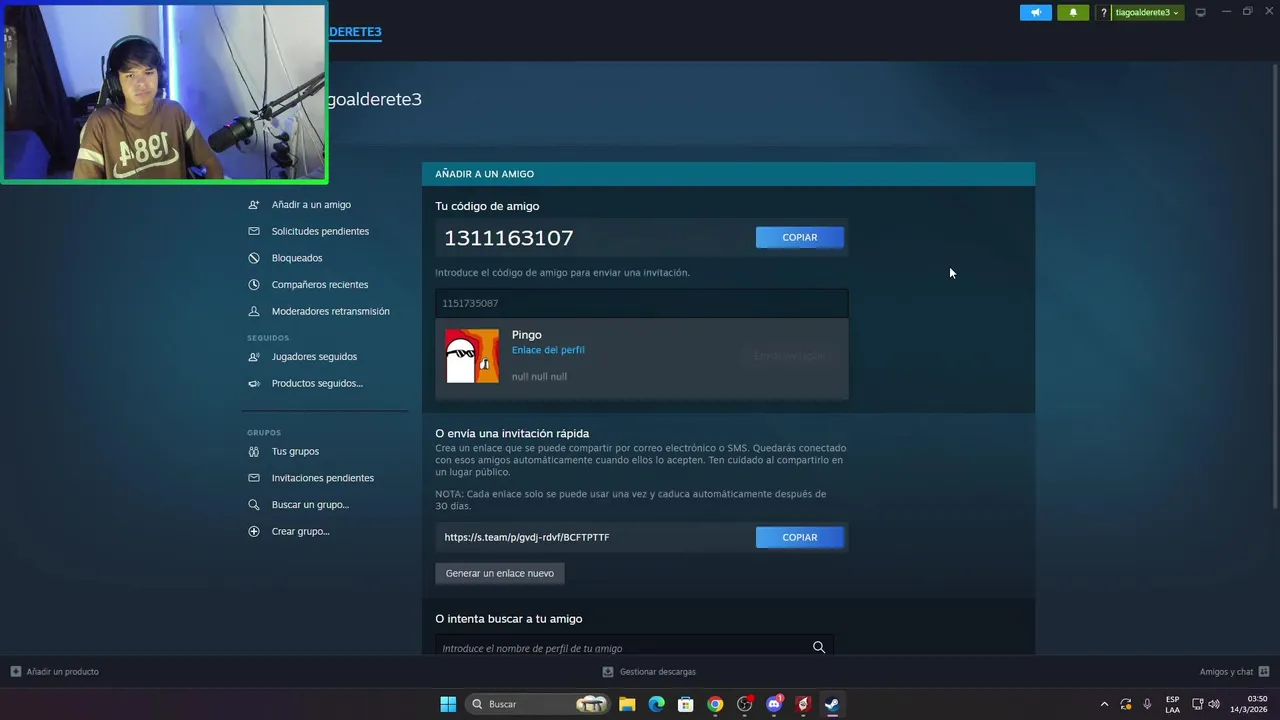
Task: Click Pingo's avatar thumbnail
Action: point(472,356)
